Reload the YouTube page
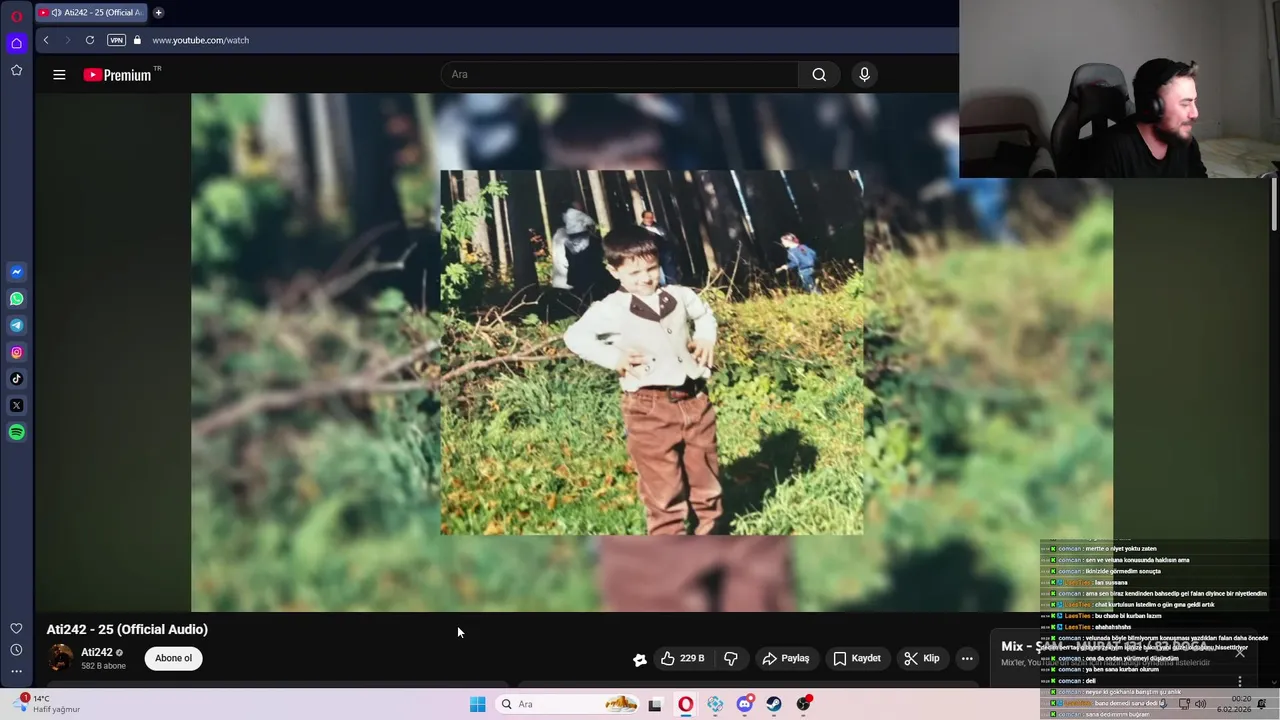Viewport: 1280px width, 720px height. tap(90, 40)
